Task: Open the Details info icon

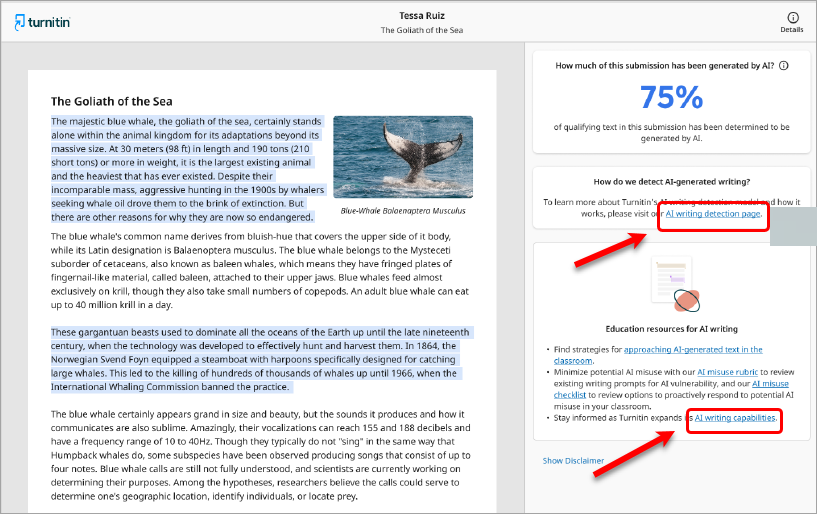Action: tap(793, 18)
